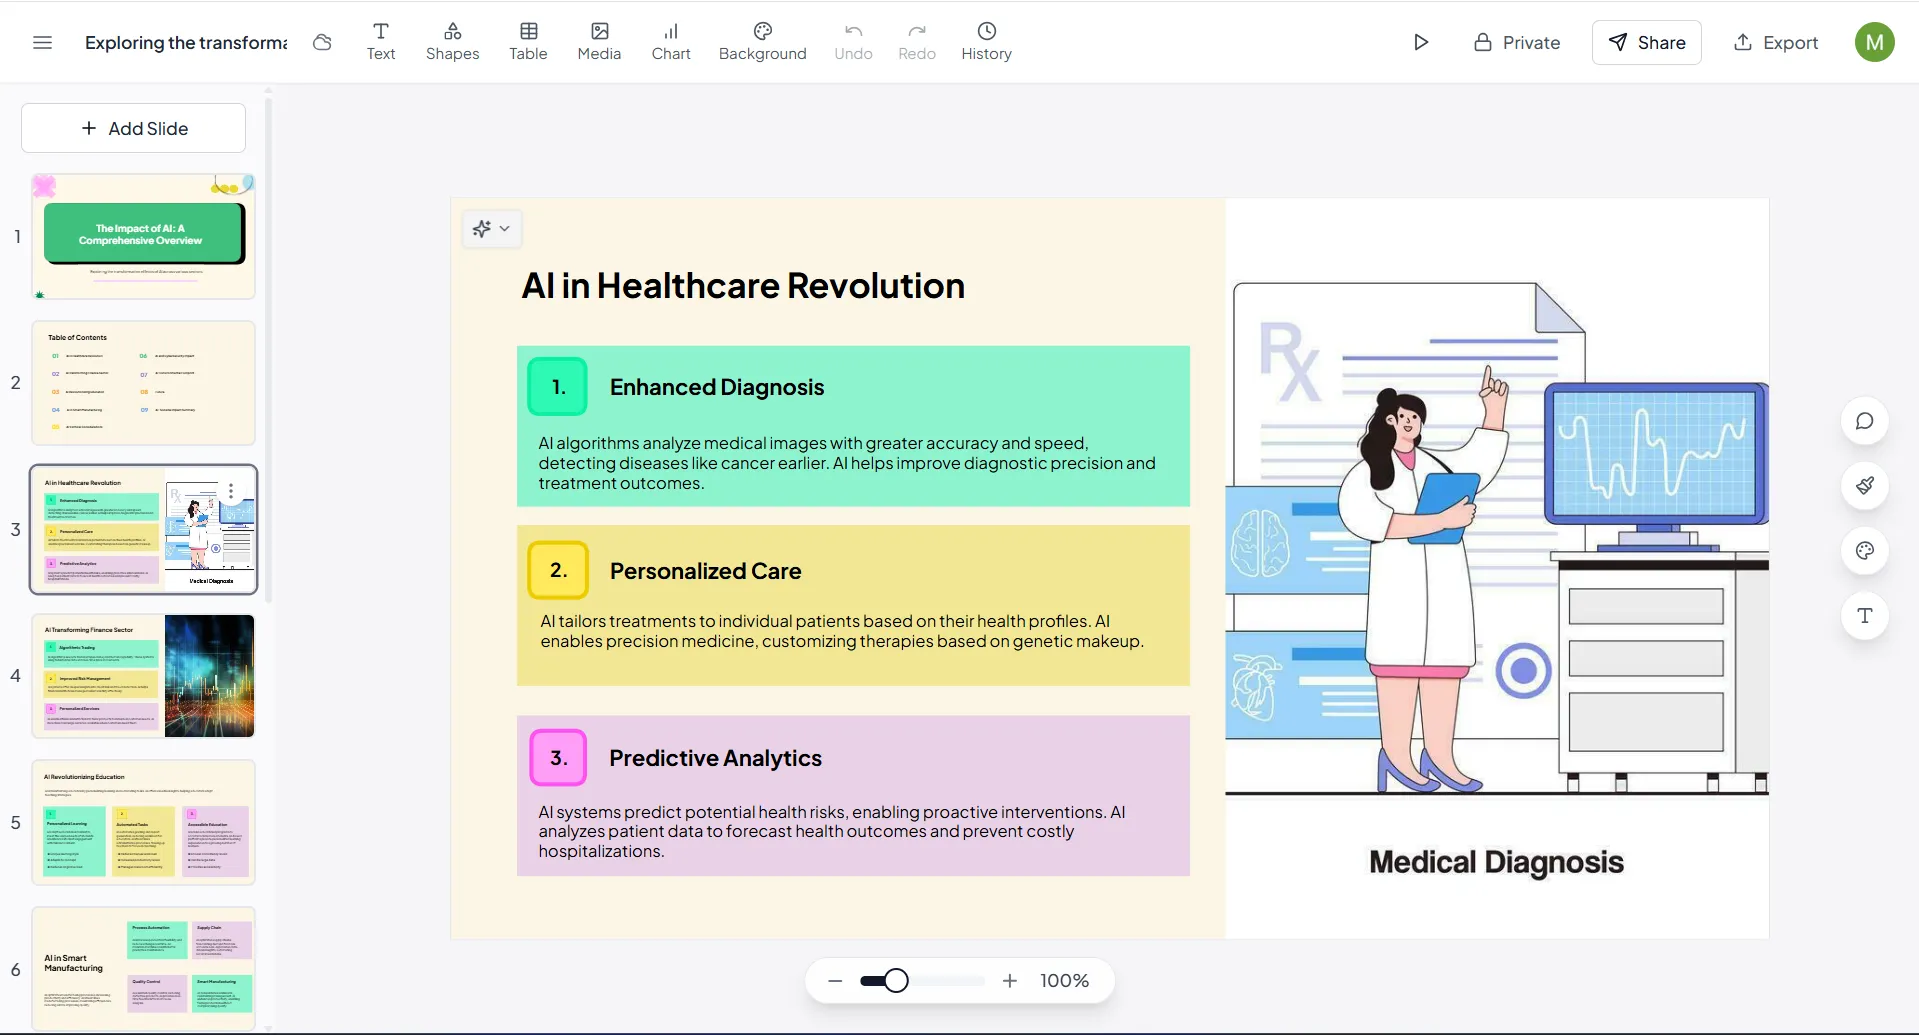Expand the AI magic layout dropdown

pyautogui.click(x=492, y=229)
